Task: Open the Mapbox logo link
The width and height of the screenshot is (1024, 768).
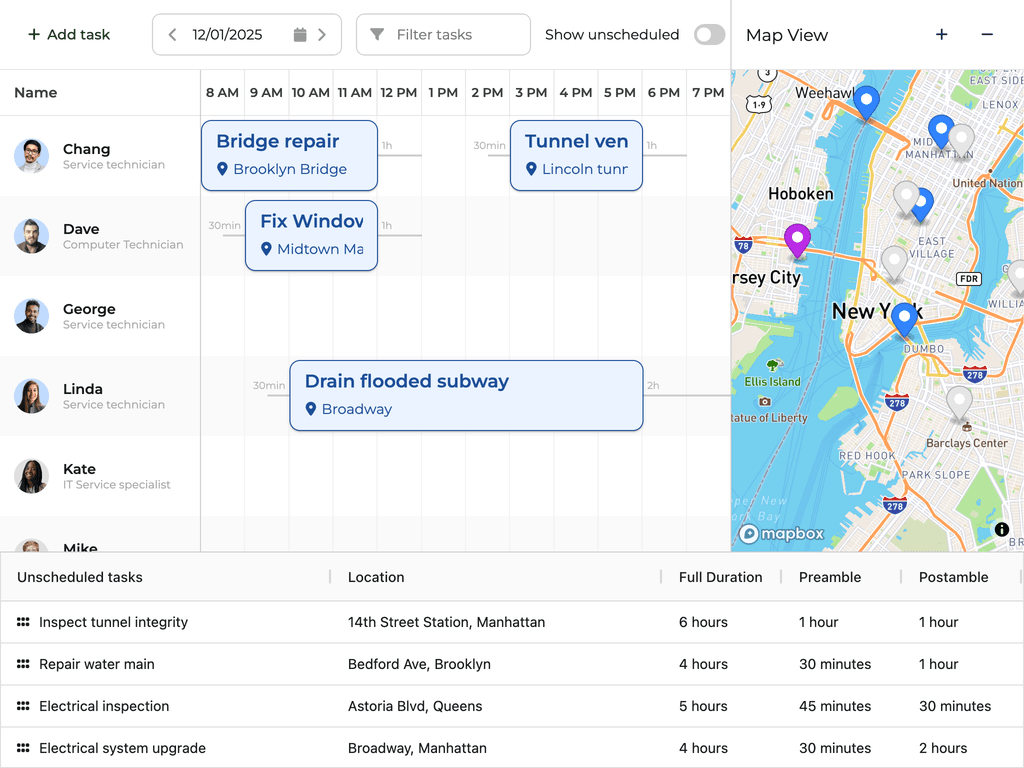Action: [782, 534]
